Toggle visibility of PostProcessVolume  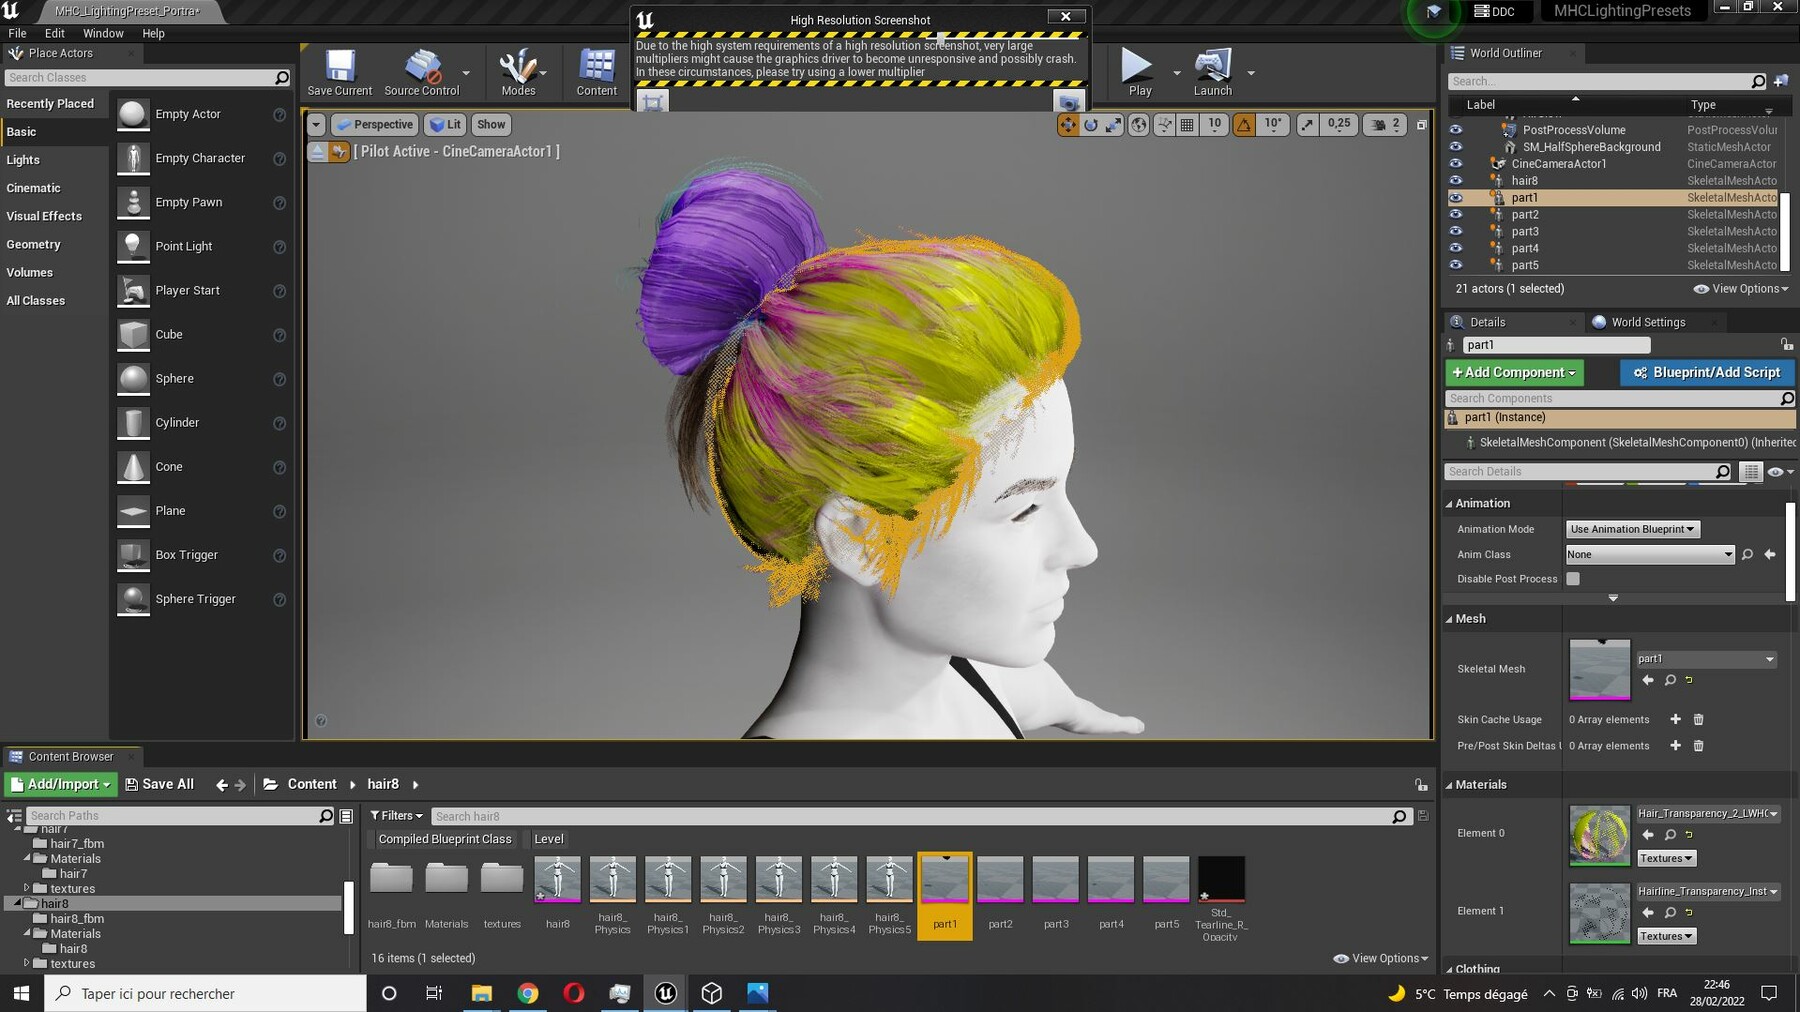pos(1456,130)
